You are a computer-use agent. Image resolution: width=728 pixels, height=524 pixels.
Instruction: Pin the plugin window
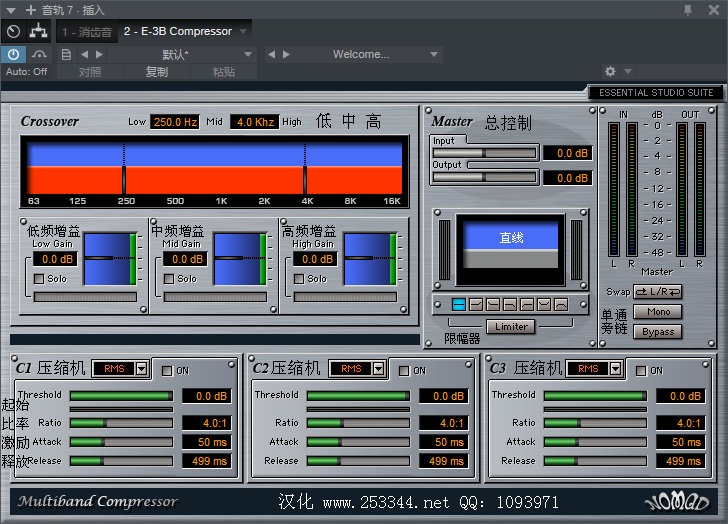(688, 10)
